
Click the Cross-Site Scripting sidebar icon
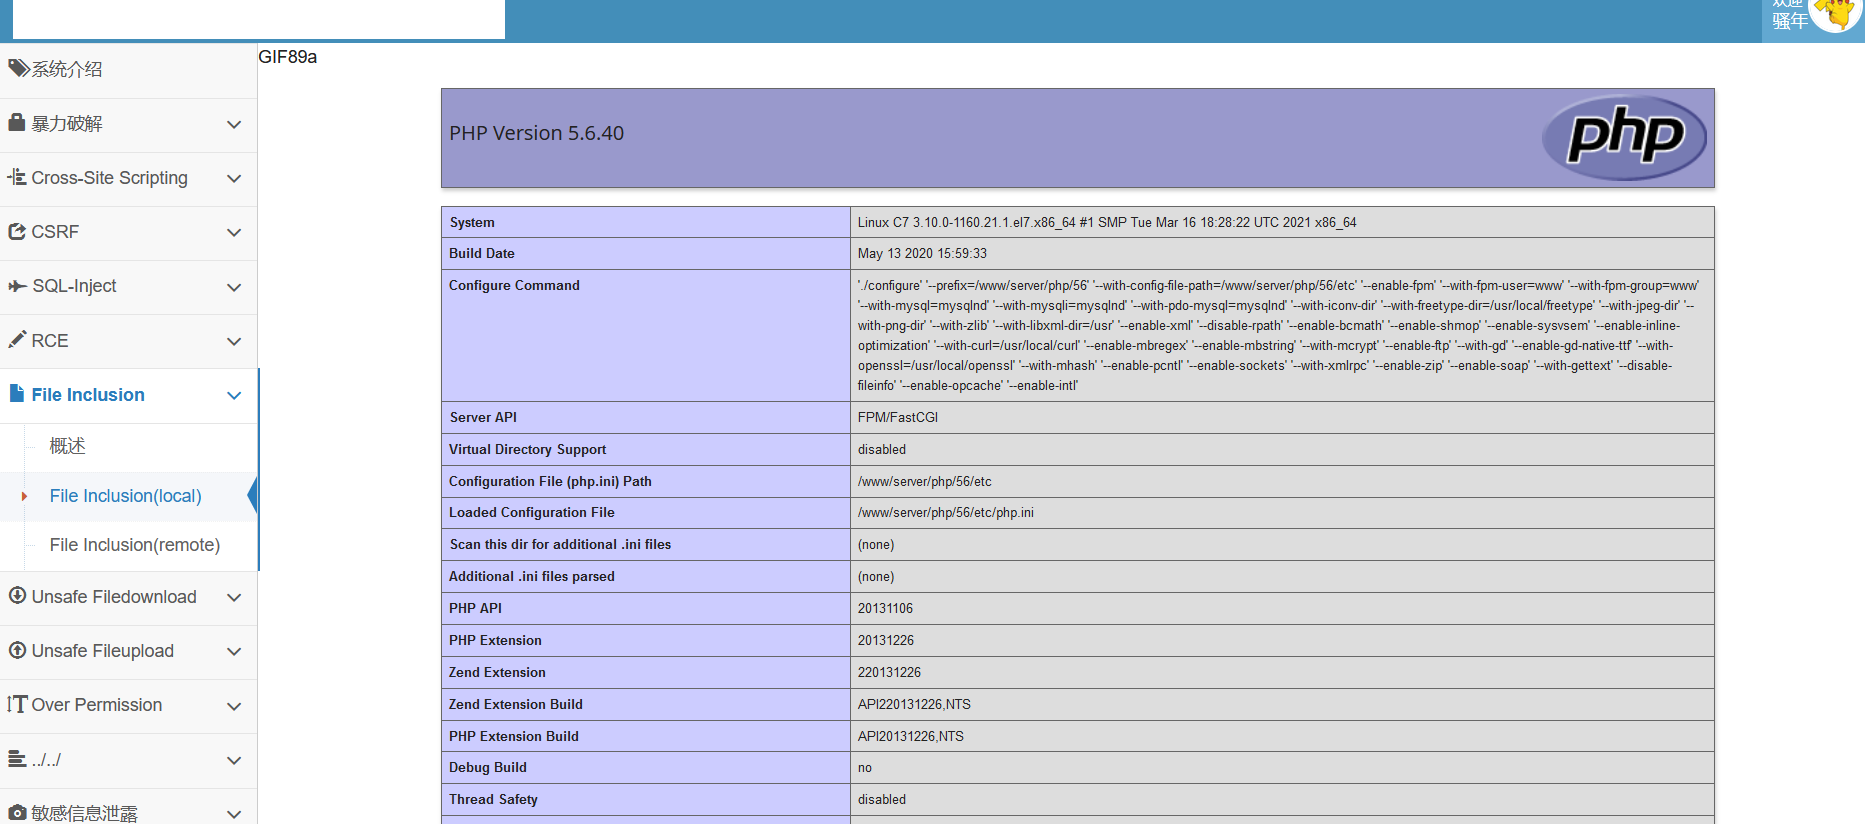coord(17,177)
